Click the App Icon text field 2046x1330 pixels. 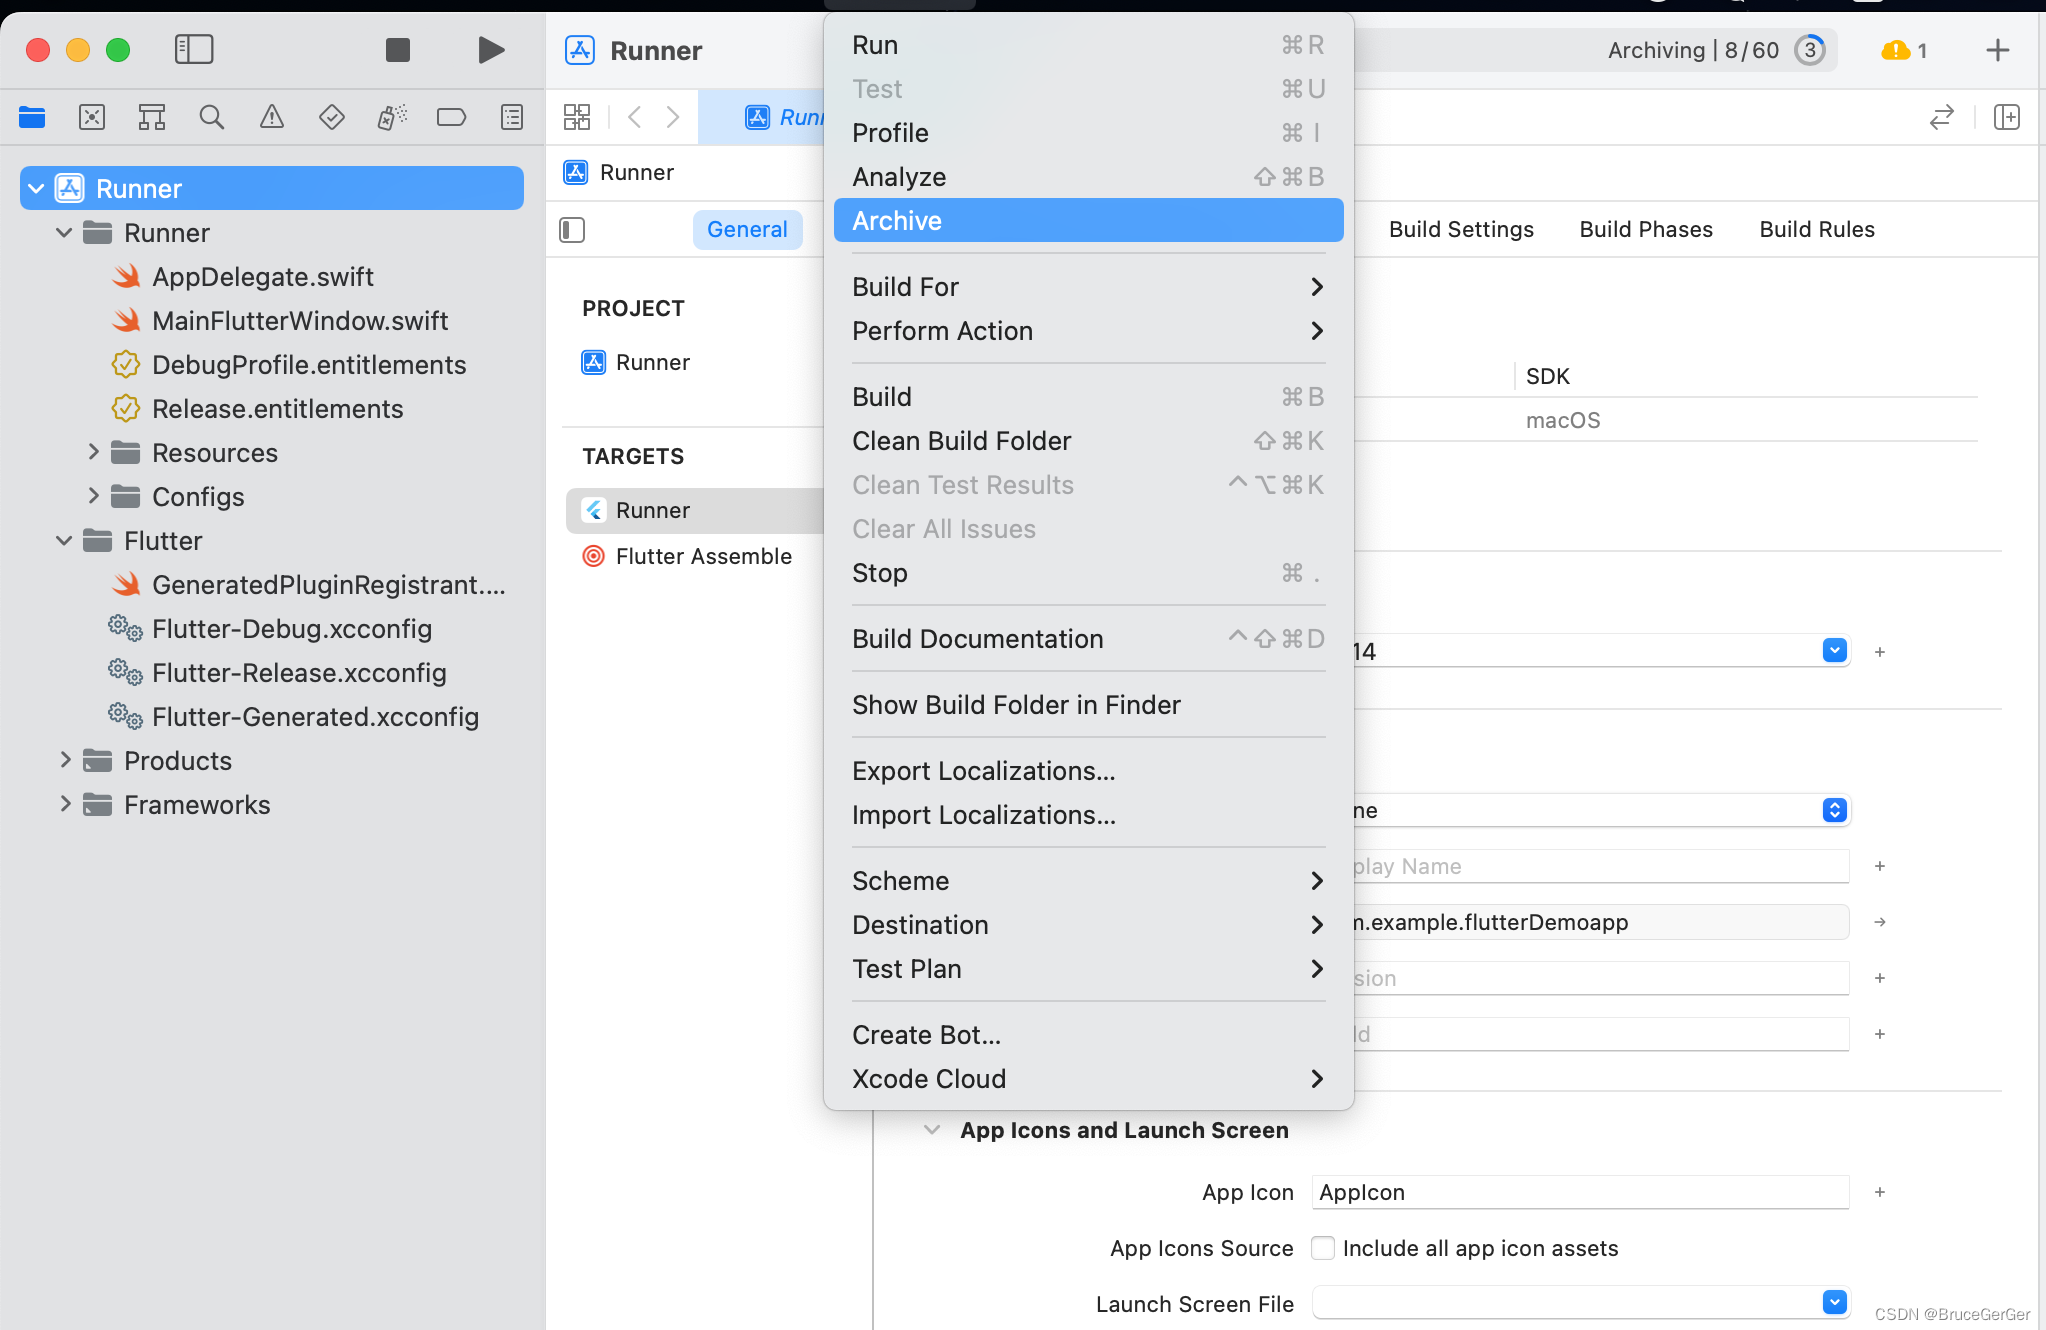[1580, 1192]
